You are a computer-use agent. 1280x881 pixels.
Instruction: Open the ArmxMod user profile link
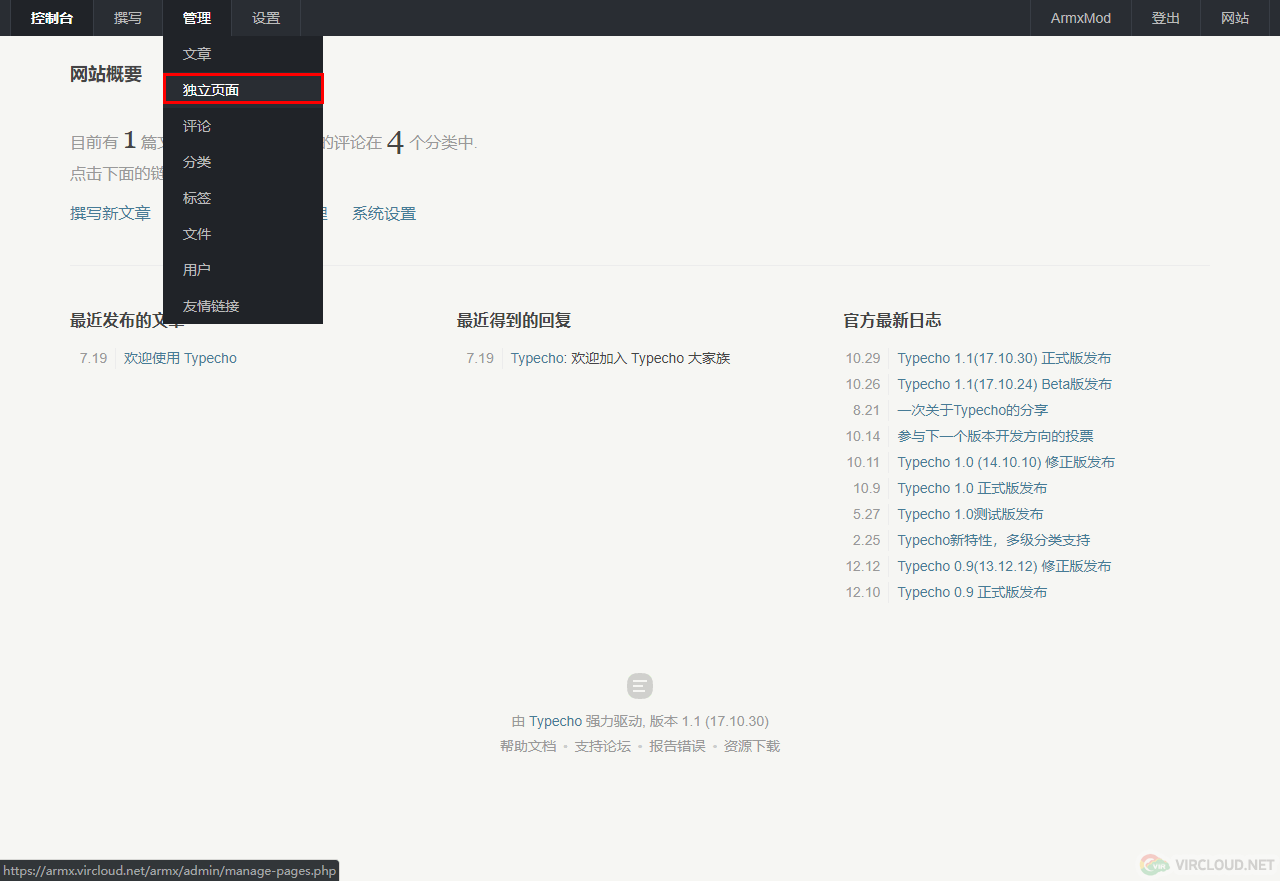point(1081,18)
